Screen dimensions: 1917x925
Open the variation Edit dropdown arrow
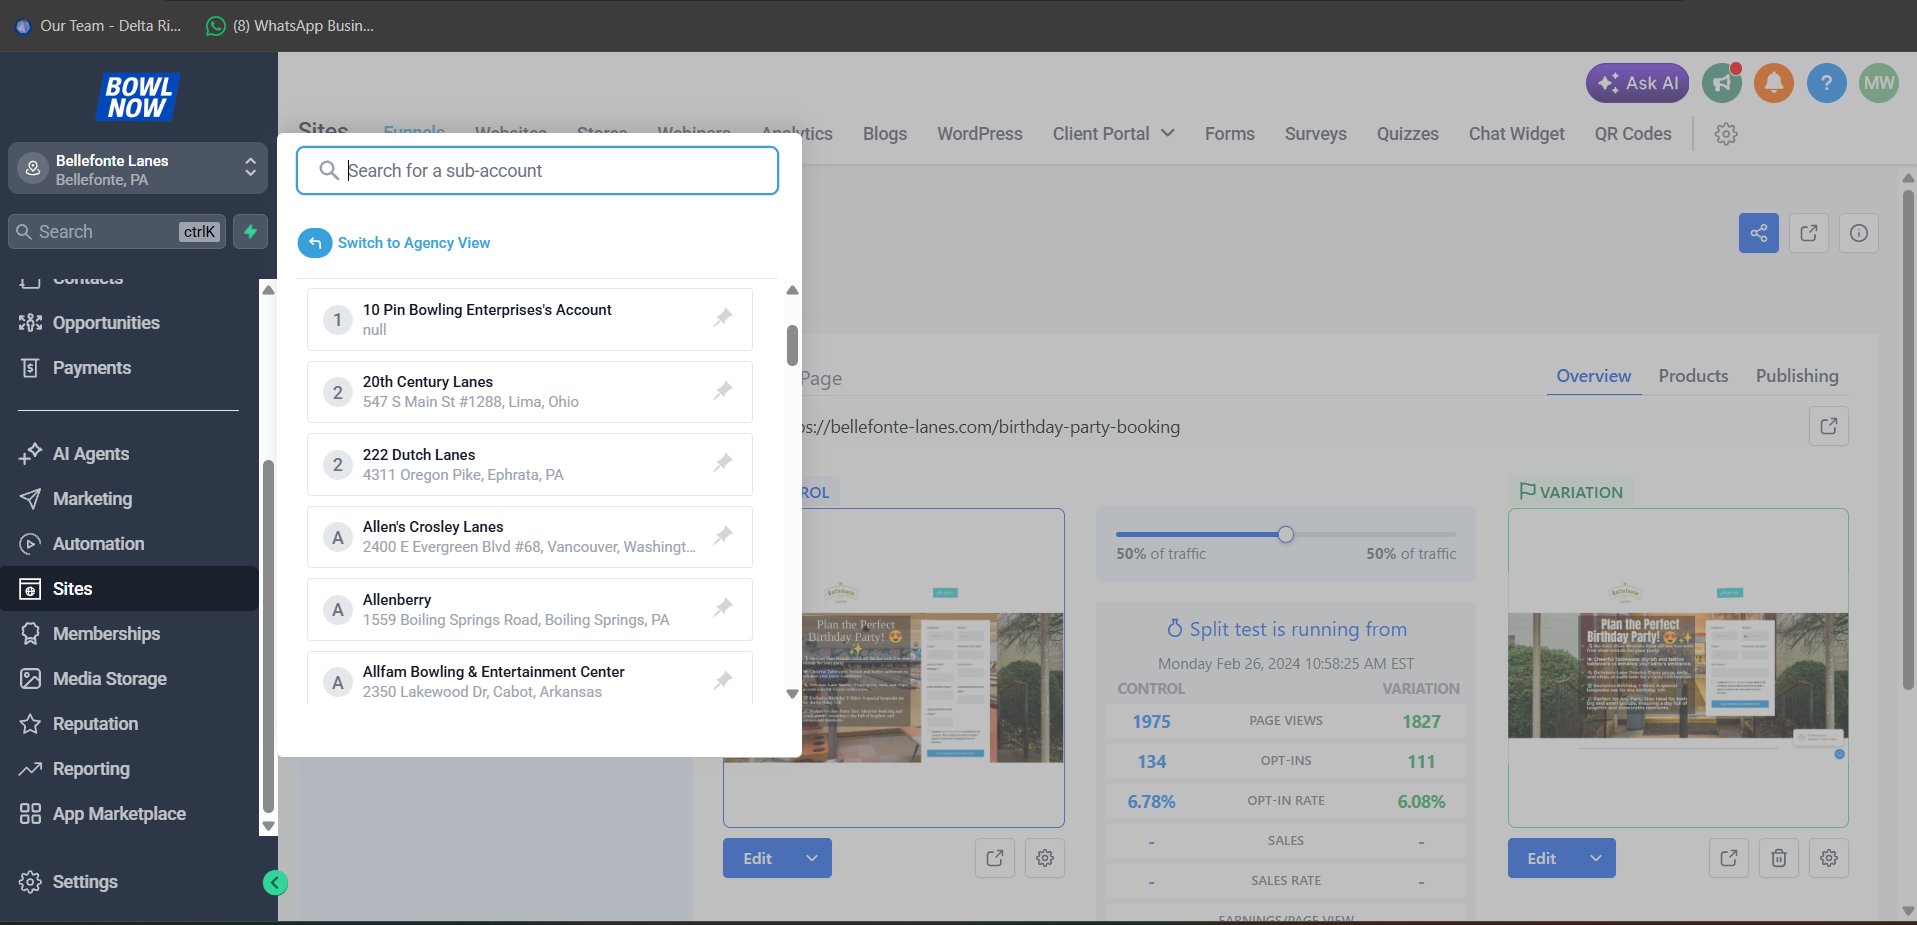click(x=1596, y=858)
